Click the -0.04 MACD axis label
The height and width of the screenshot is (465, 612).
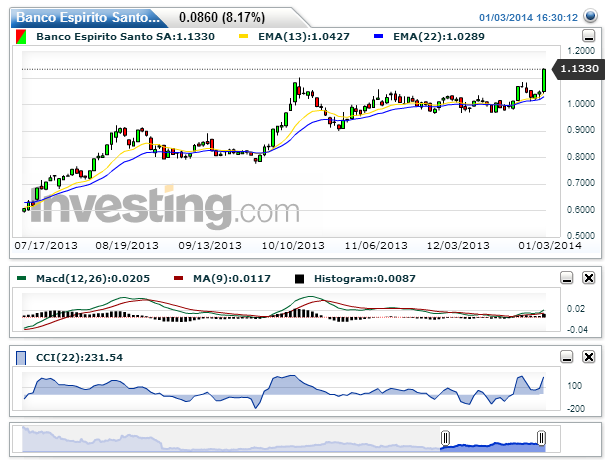pos(577,330)
